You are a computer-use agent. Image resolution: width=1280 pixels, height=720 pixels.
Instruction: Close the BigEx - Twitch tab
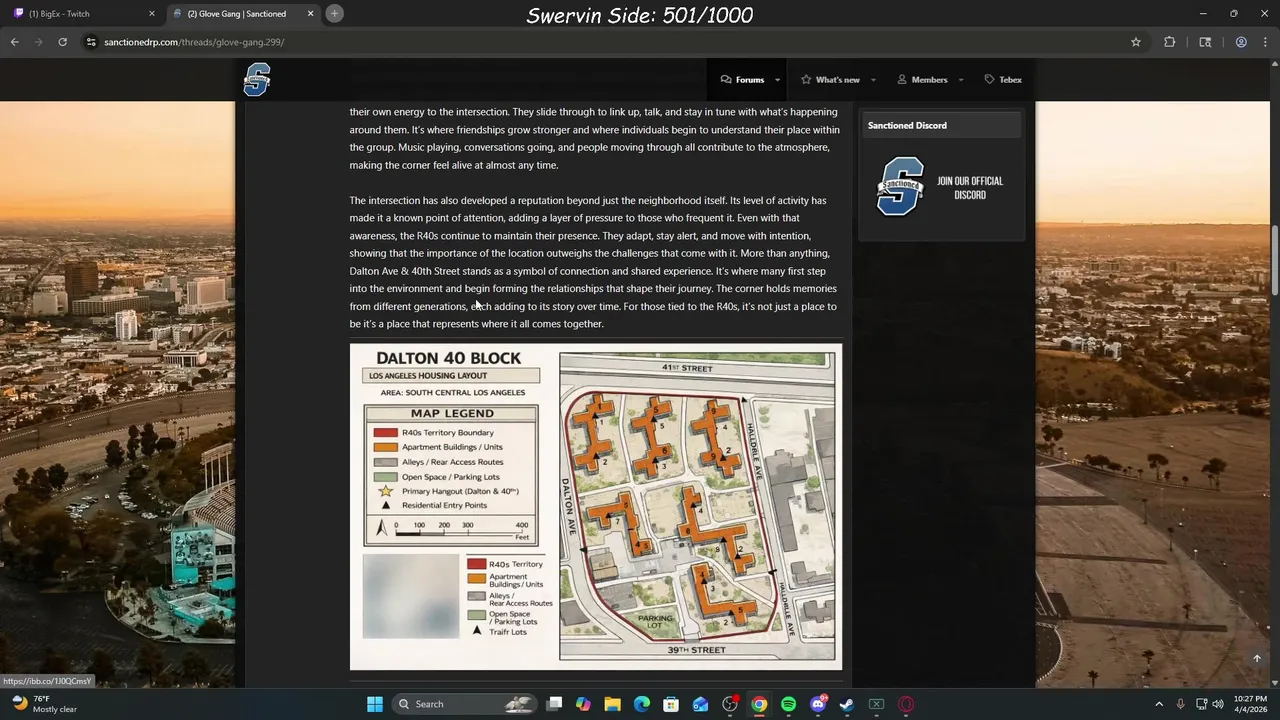(152, 14)
